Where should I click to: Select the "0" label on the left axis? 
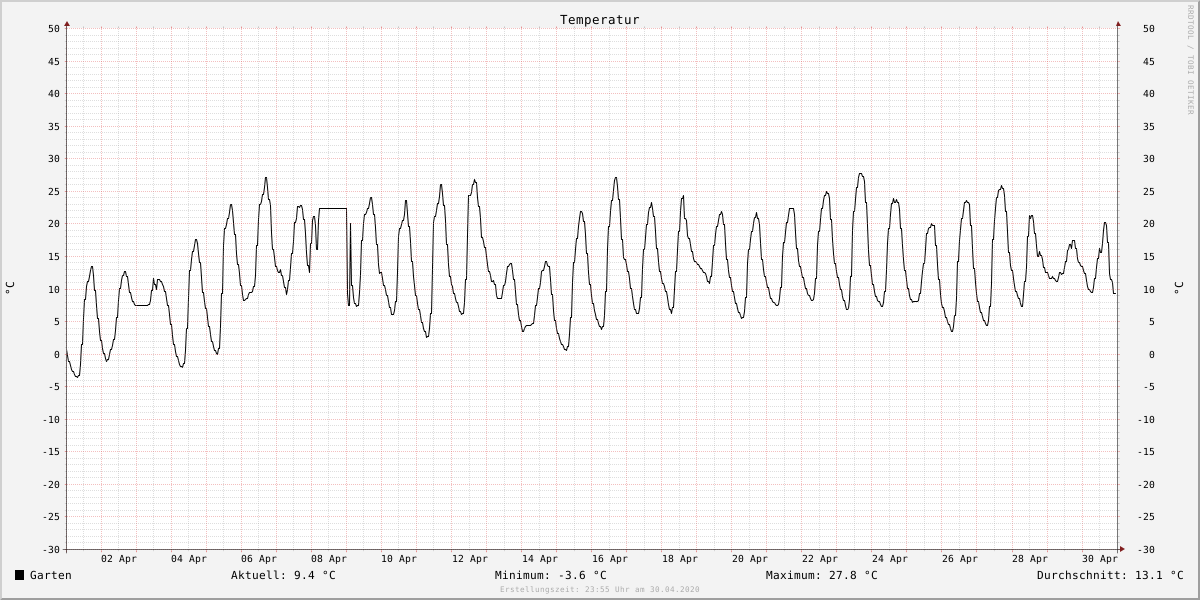[x=58, y=354]
